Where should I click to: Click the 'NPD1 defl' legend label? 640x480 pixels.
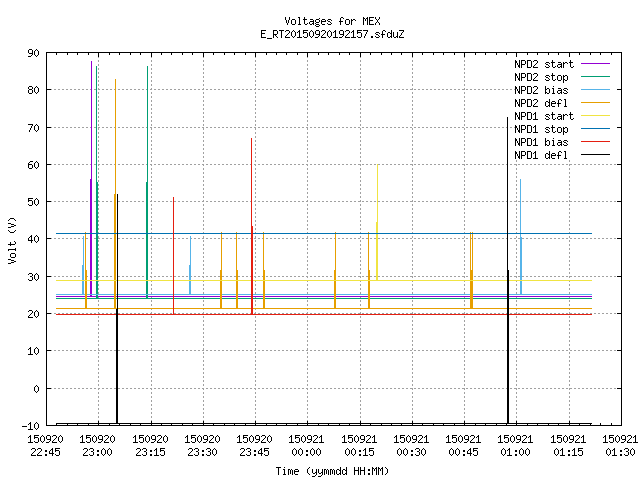pos(541,155)
